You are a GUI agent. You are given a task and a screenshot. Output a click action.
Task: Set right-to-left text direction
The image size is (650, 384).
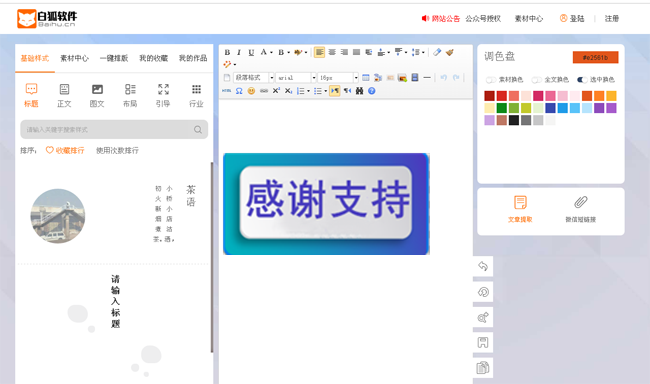coord(347,91)
